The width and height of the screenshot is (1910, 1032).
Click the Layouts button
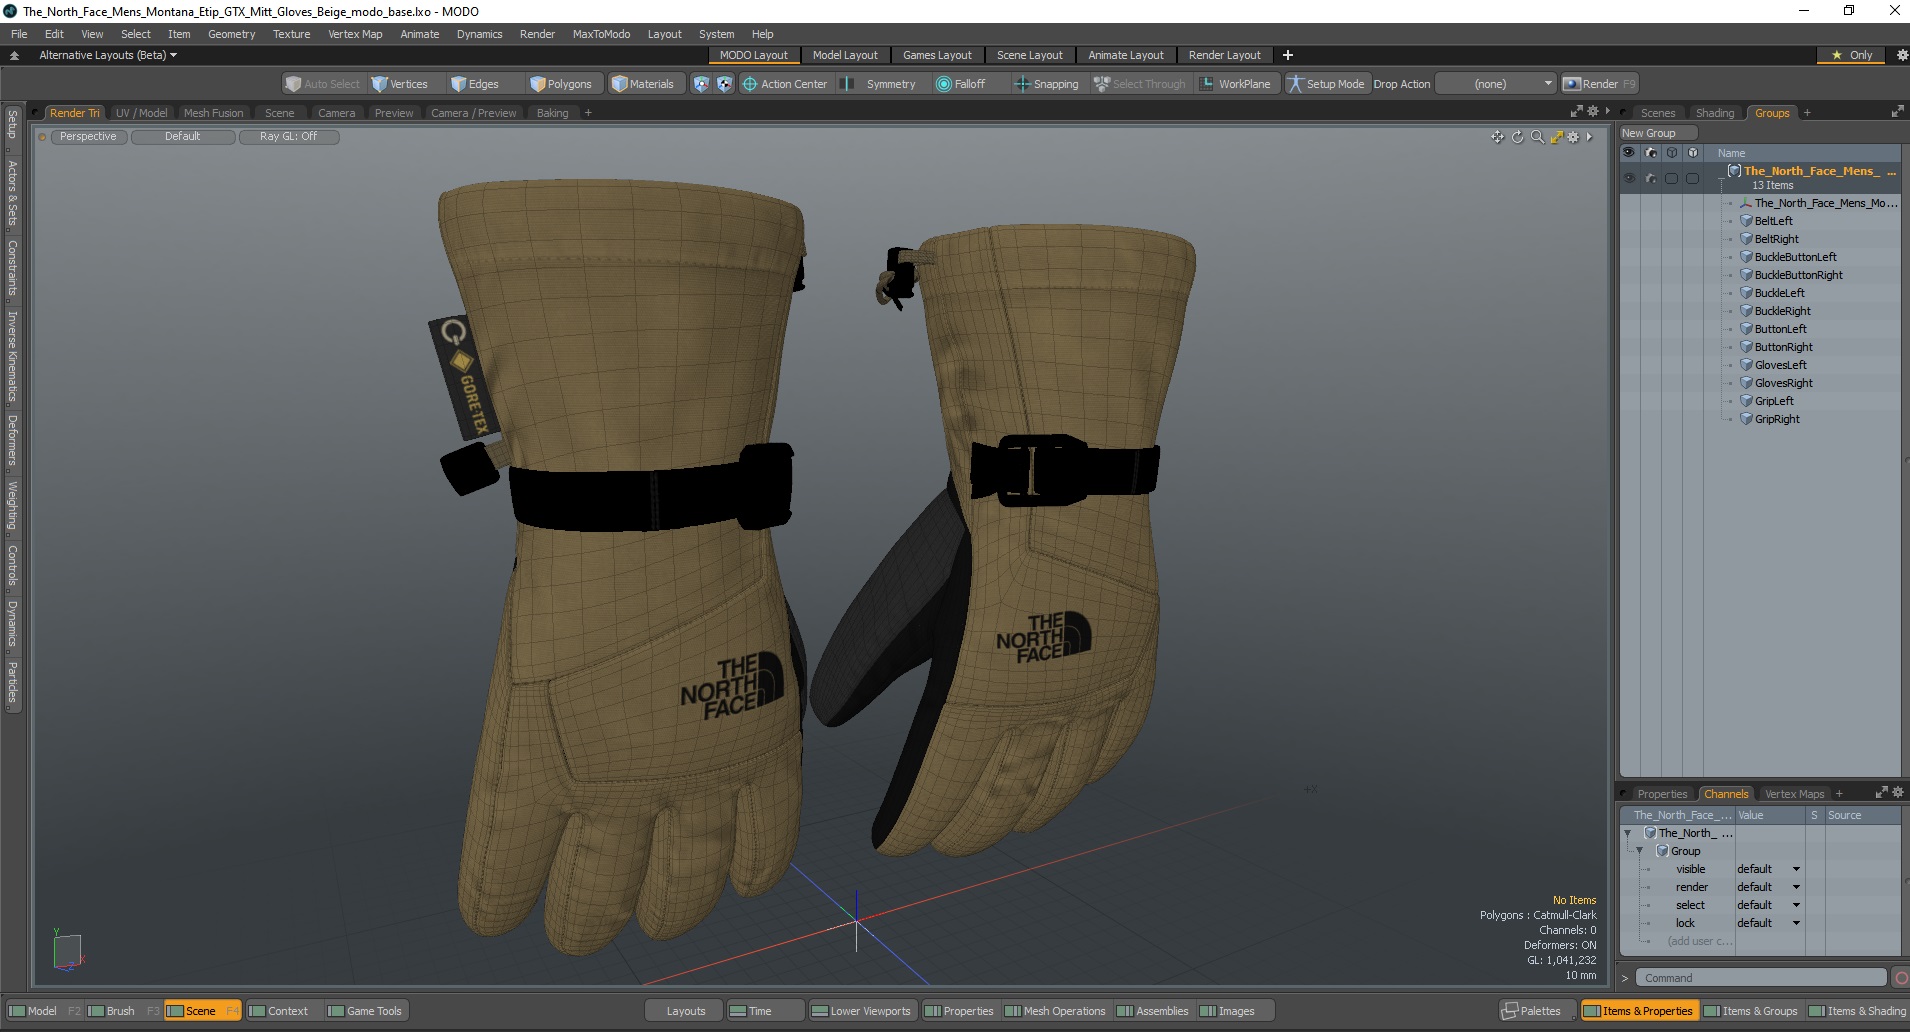tap(685, 1011)
